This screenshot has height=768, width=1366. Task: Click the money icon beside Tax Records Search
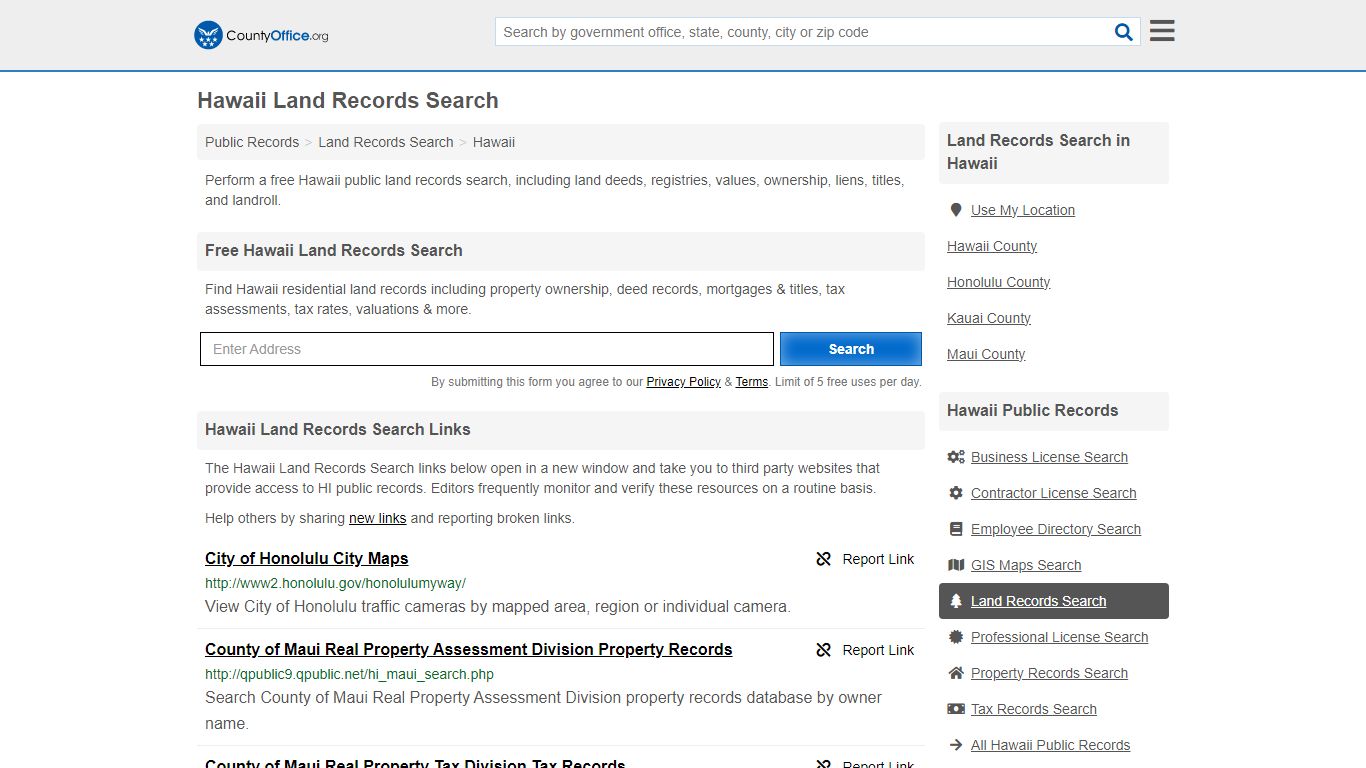[x=956, y=709]
